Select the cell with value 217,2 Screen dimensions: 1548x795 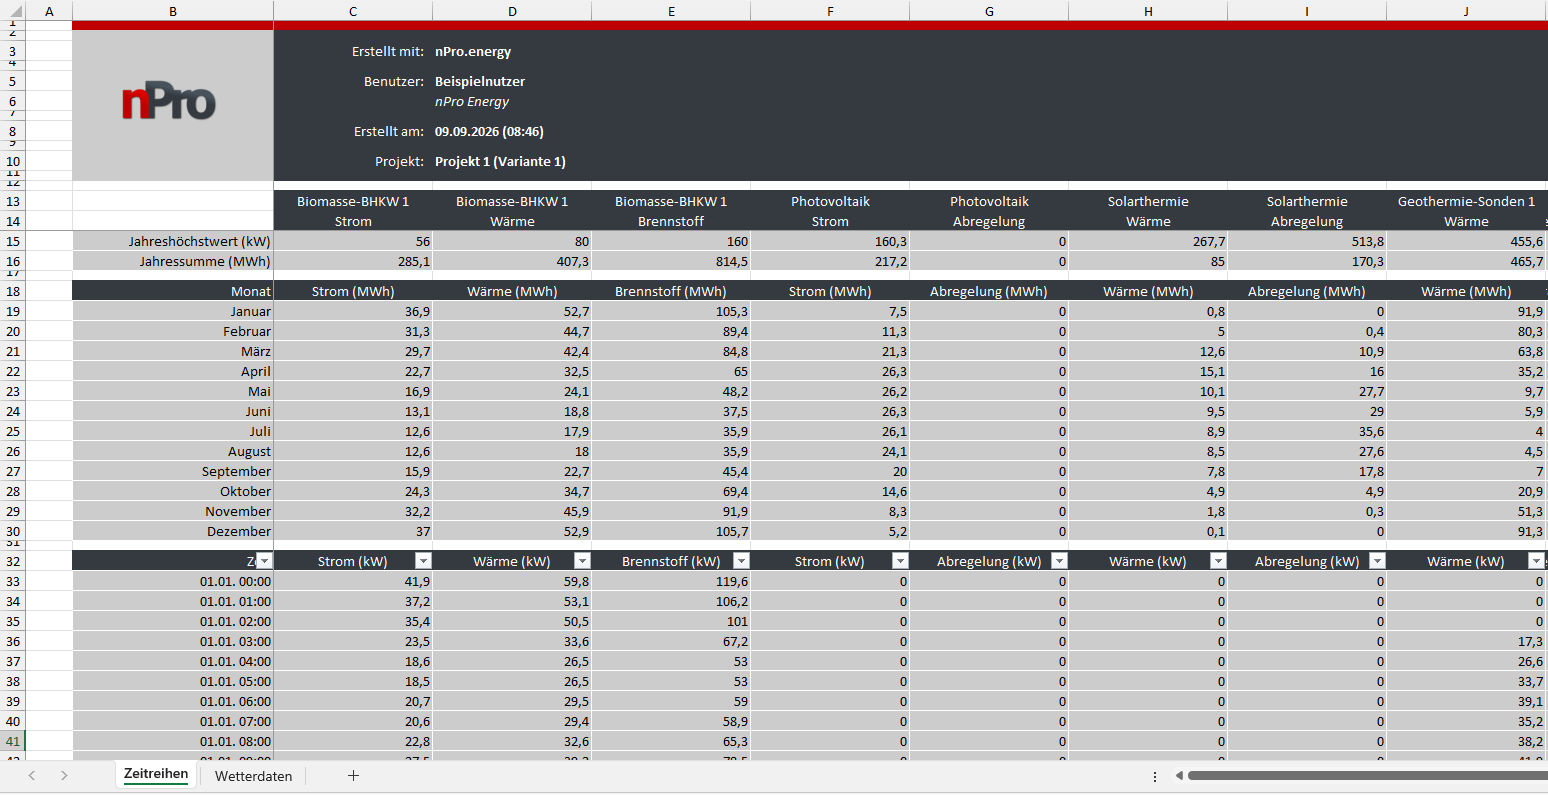click(830, 261)
